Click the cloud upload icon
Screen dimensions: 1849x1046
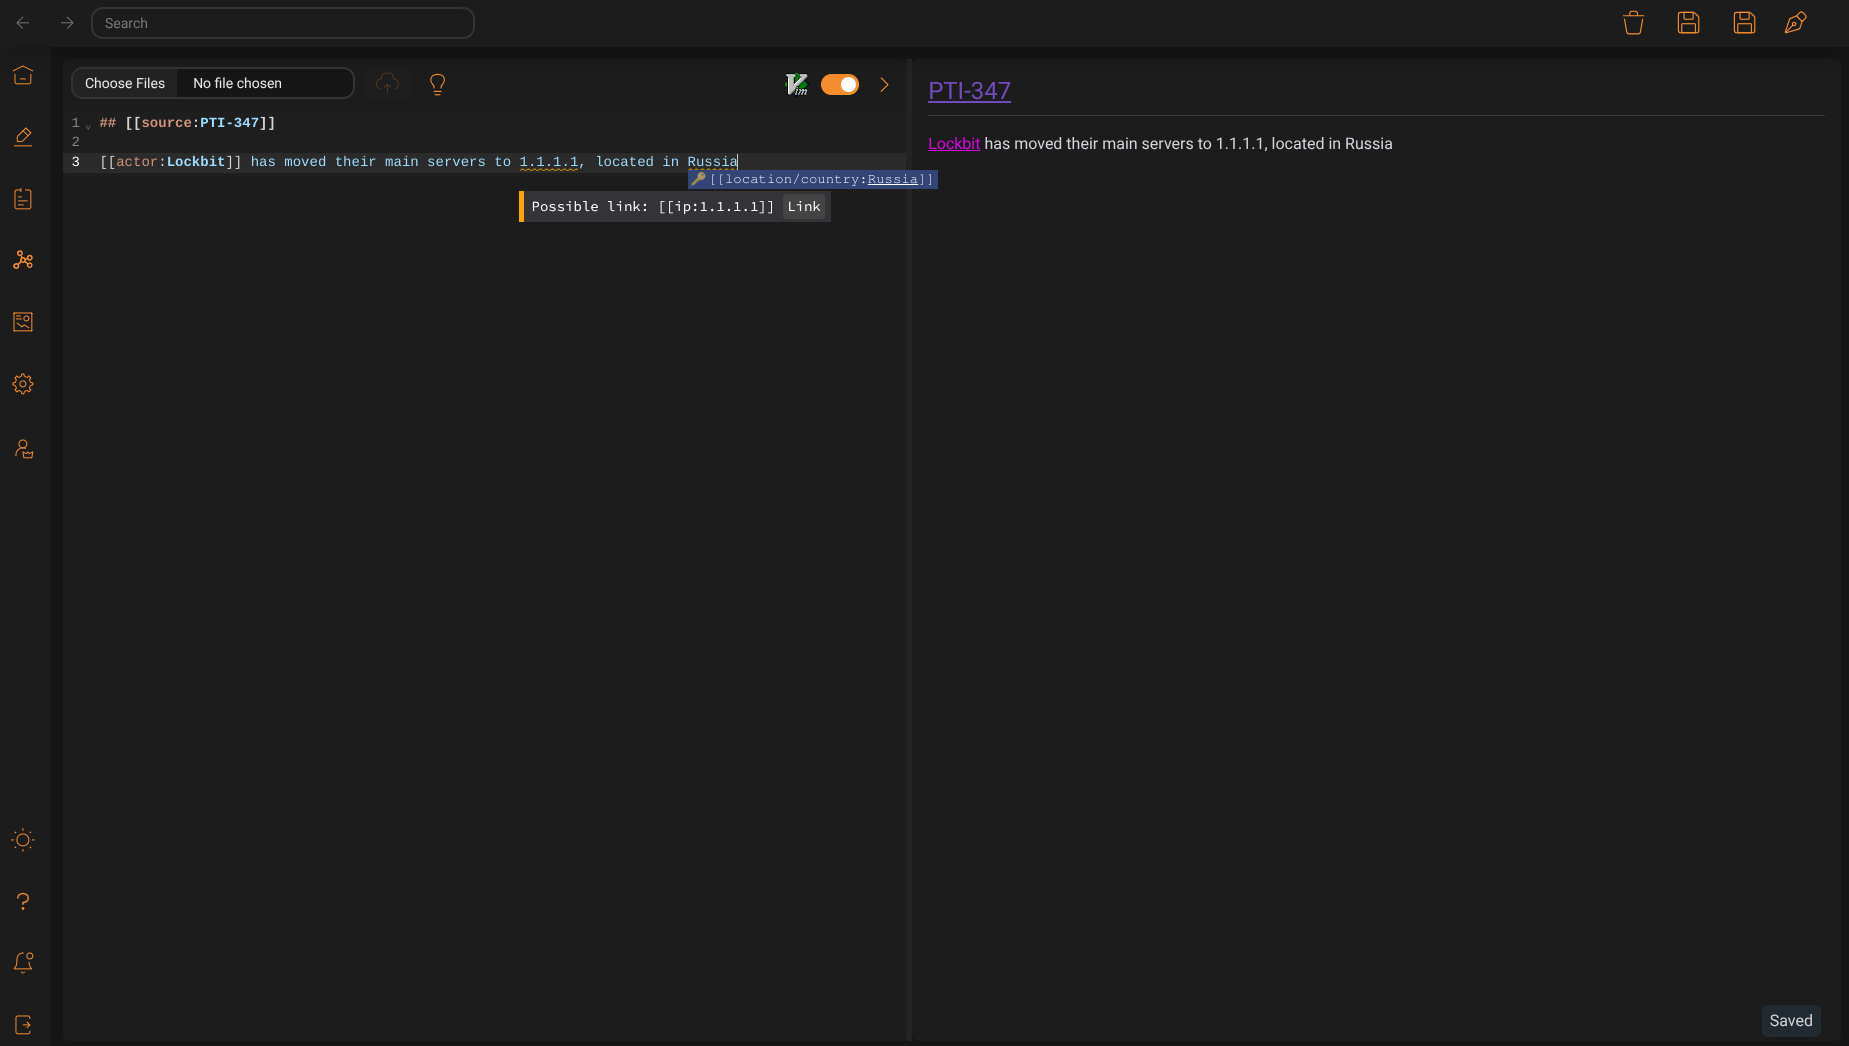(x=387, y=84)
